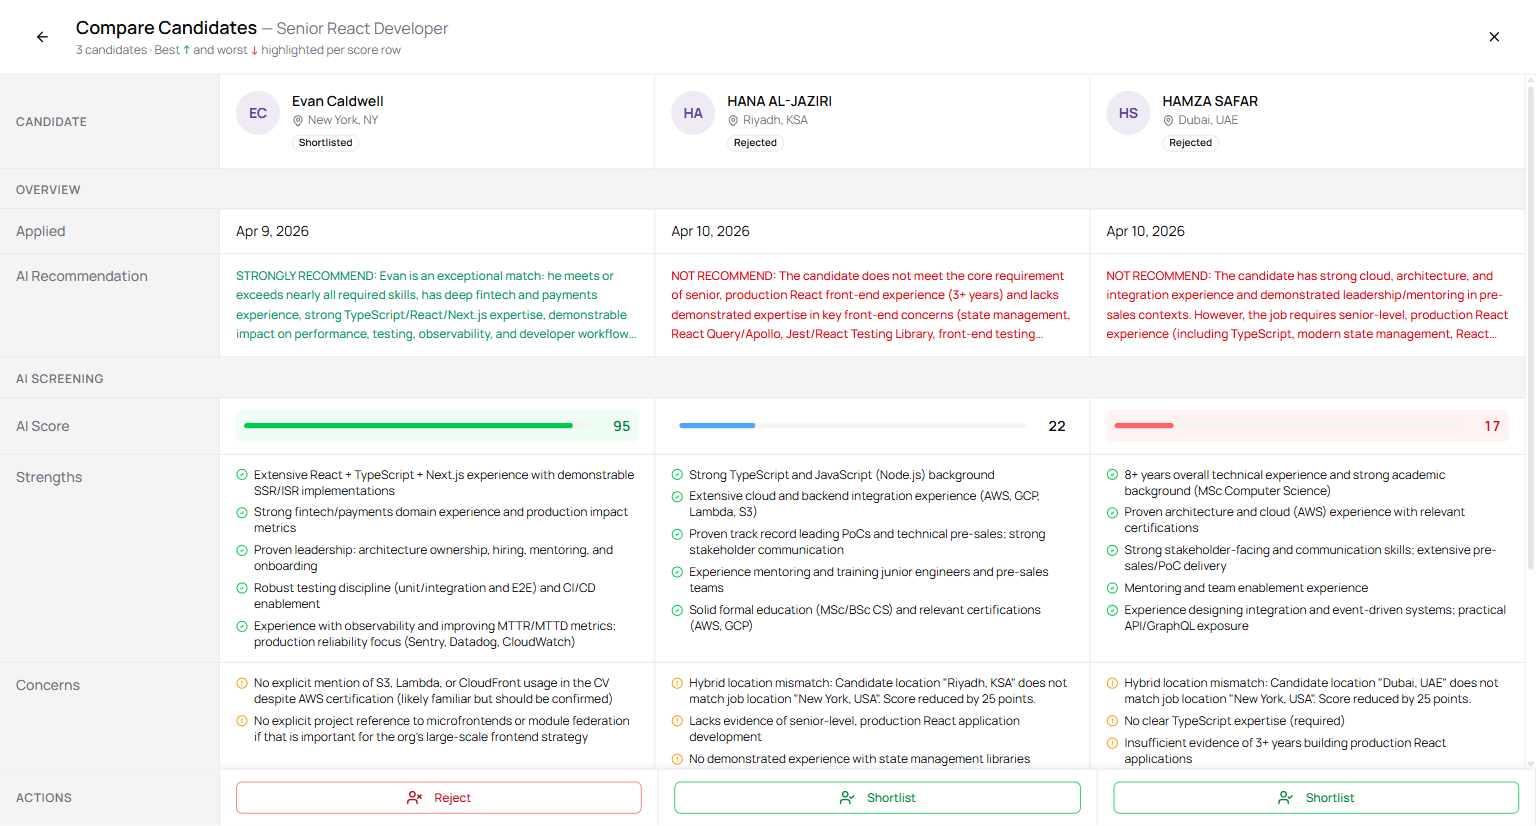This screenshot has width=1536, height=826.
Task: Click Evan Caldwell's EC avatar
Action: (x=258, y=113)
